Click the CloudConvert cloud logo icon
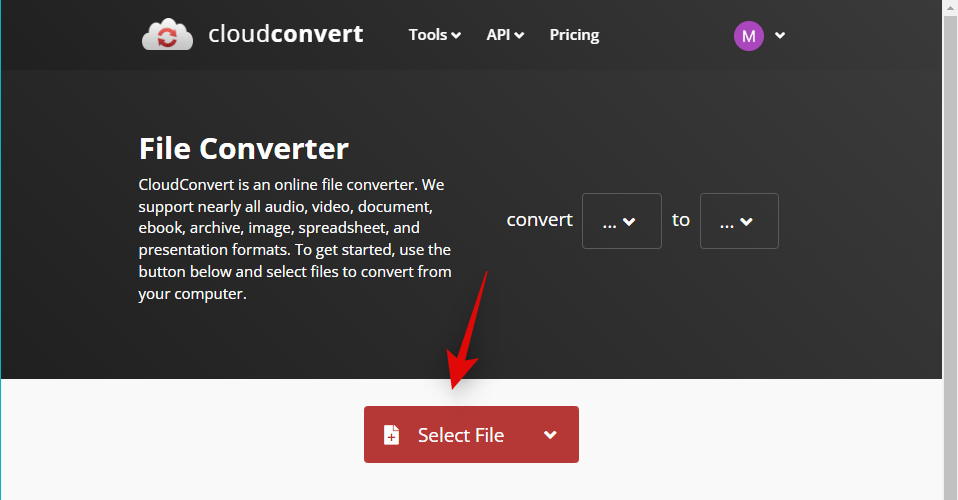The image size is (958, 500). (x=167, y=34)
